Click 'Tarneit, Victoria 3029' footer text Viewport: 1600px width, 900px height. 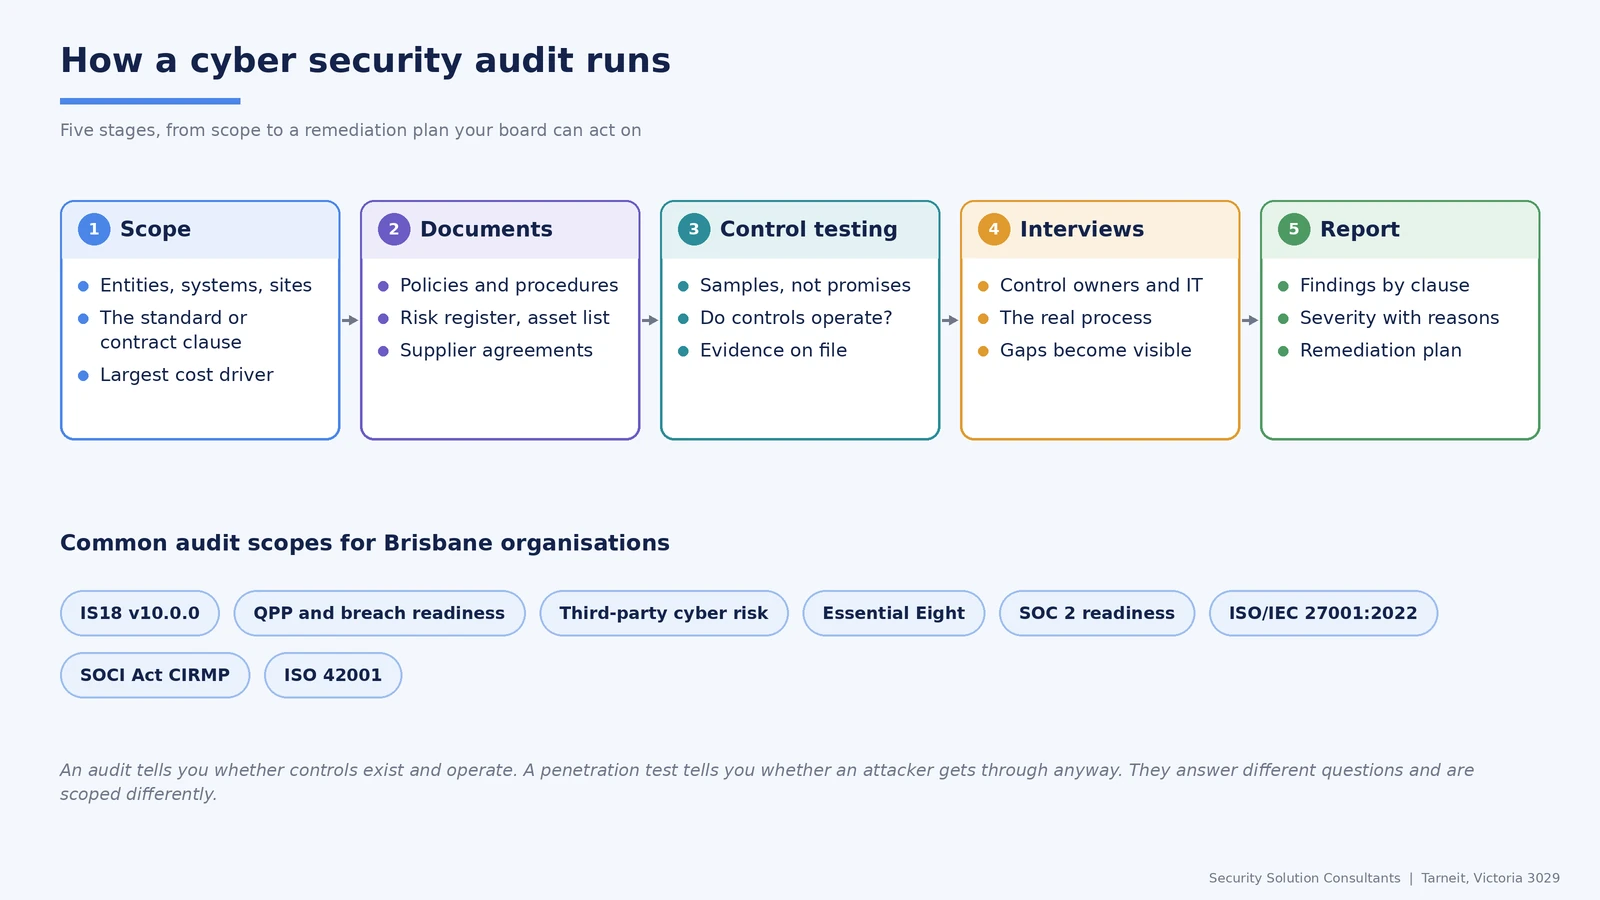(x=1490, y=878)
